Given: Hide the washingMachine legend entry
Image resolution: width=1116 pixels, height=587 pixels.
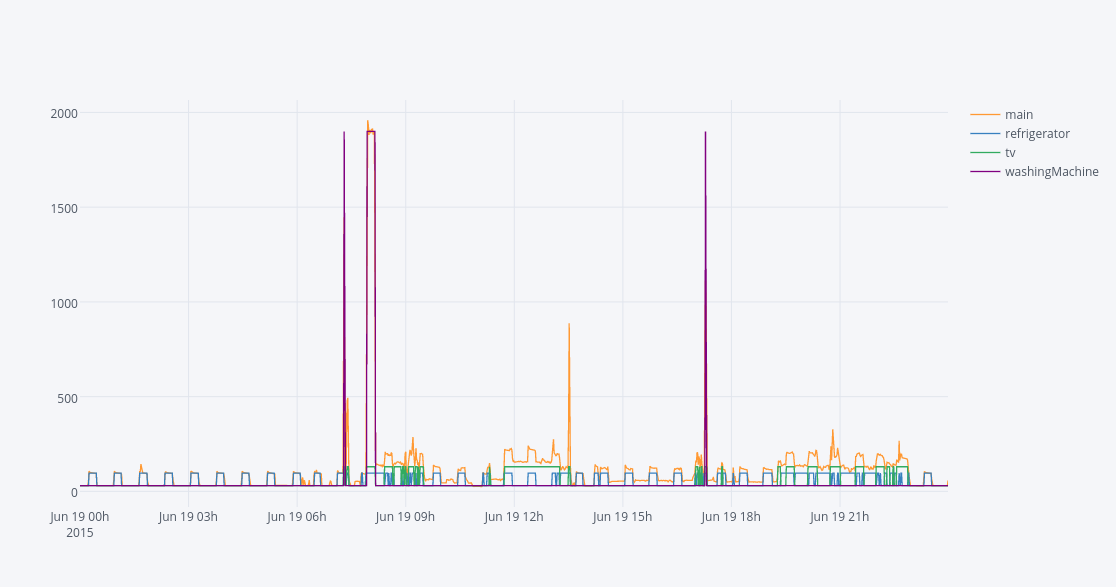Looking at the screenshot, I should 1051,172.
